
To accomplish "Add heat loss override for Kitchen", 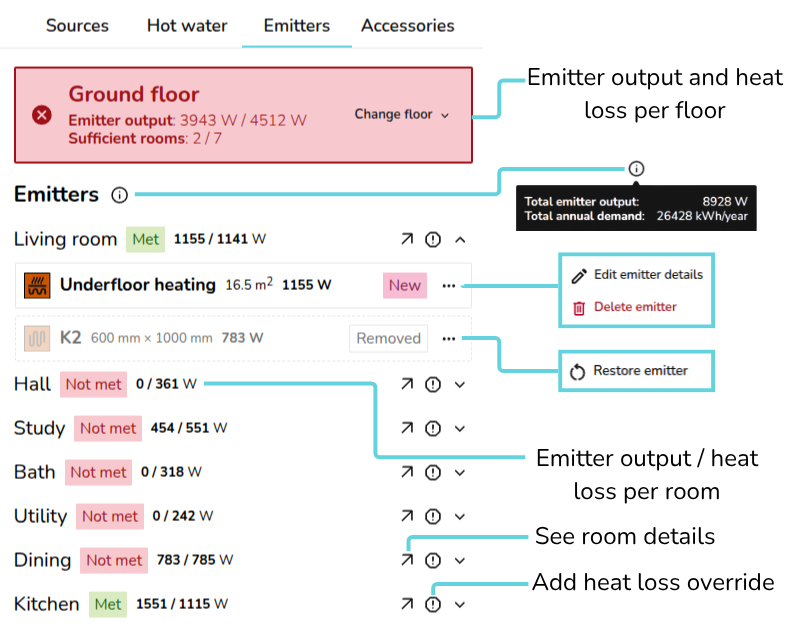I will (x=433, y=604).
